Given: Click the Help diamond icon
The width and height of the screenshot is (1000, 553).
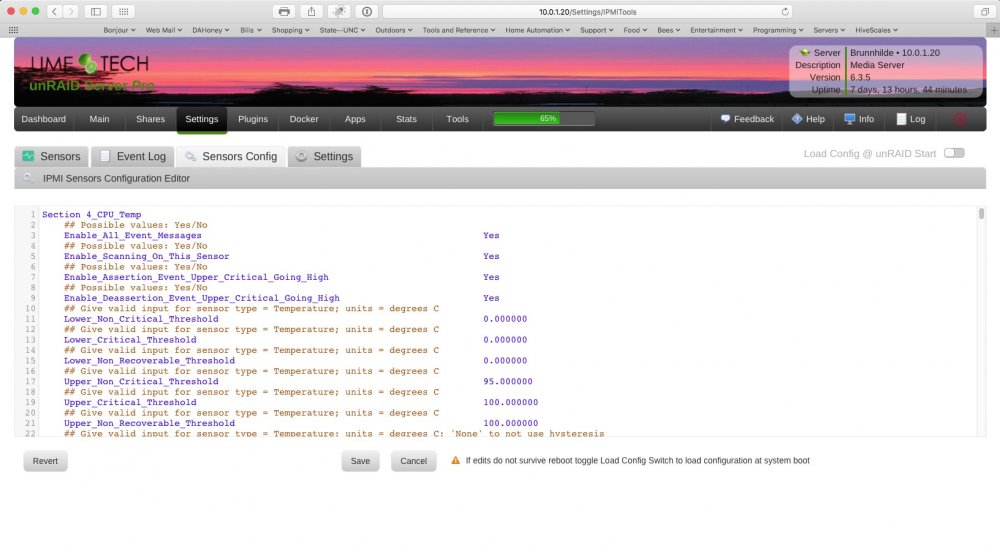Looking at the screenshot, I should [797, 119].
